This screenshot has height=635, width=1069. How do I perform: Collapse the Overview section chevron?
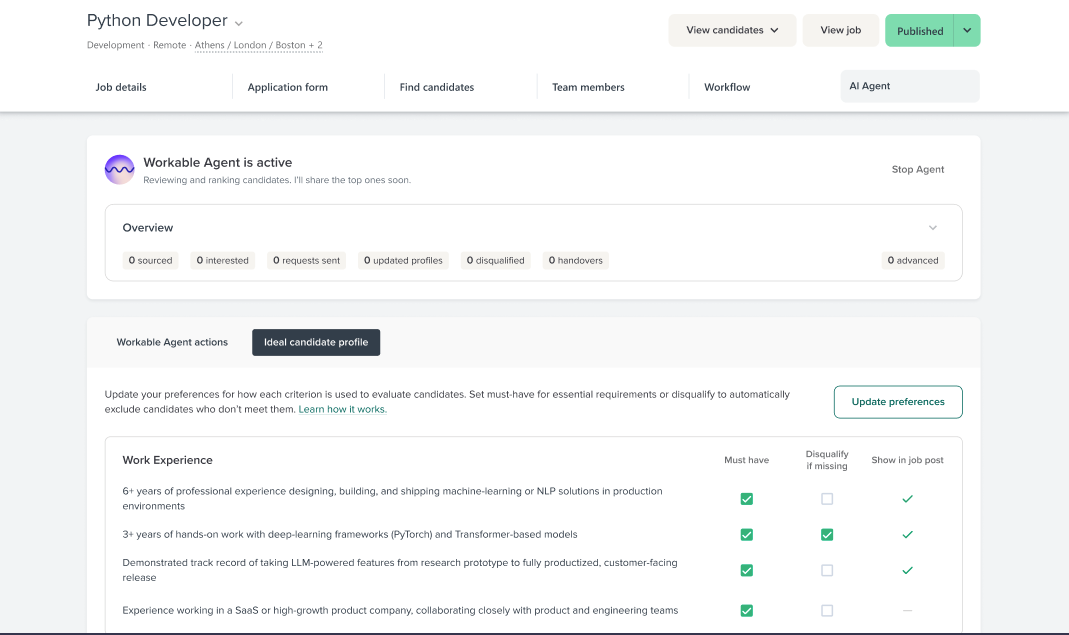pos(932,228)
